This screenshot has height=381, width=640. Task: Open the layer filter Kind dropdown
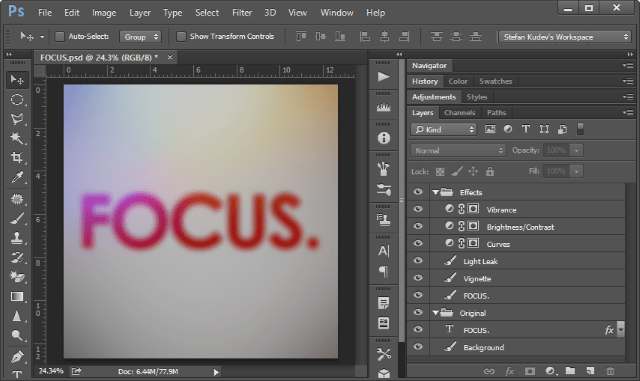pos(444,129)
